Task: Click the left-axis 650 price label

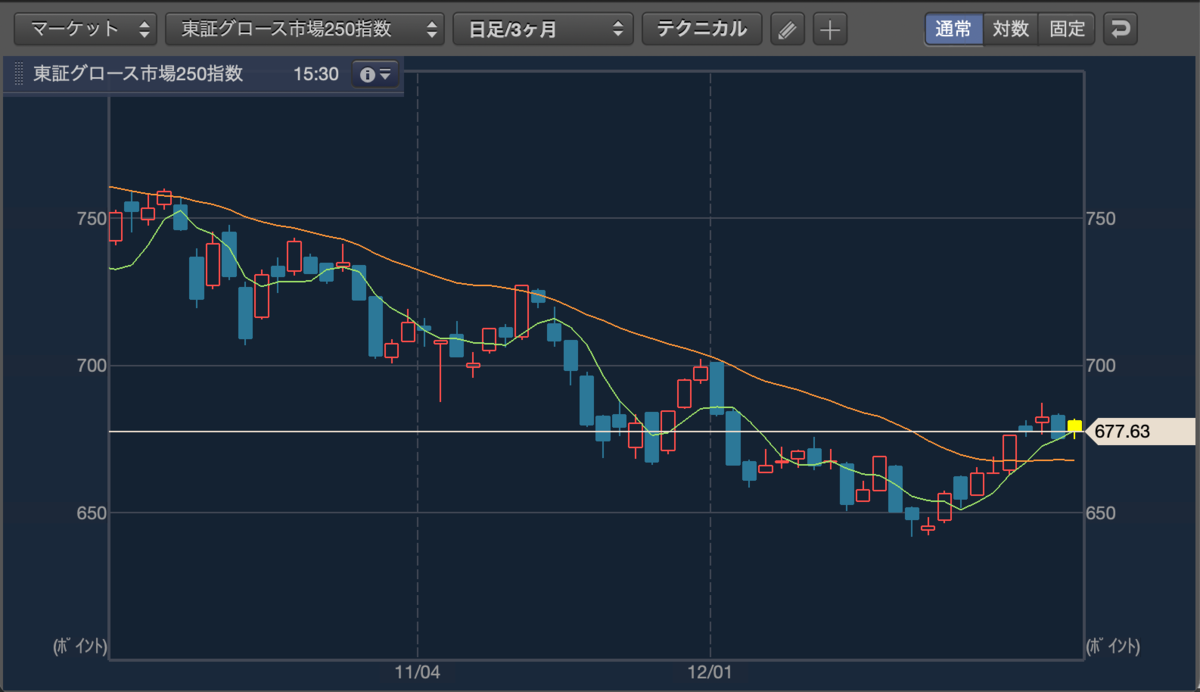Action: [x=90, y=512]
